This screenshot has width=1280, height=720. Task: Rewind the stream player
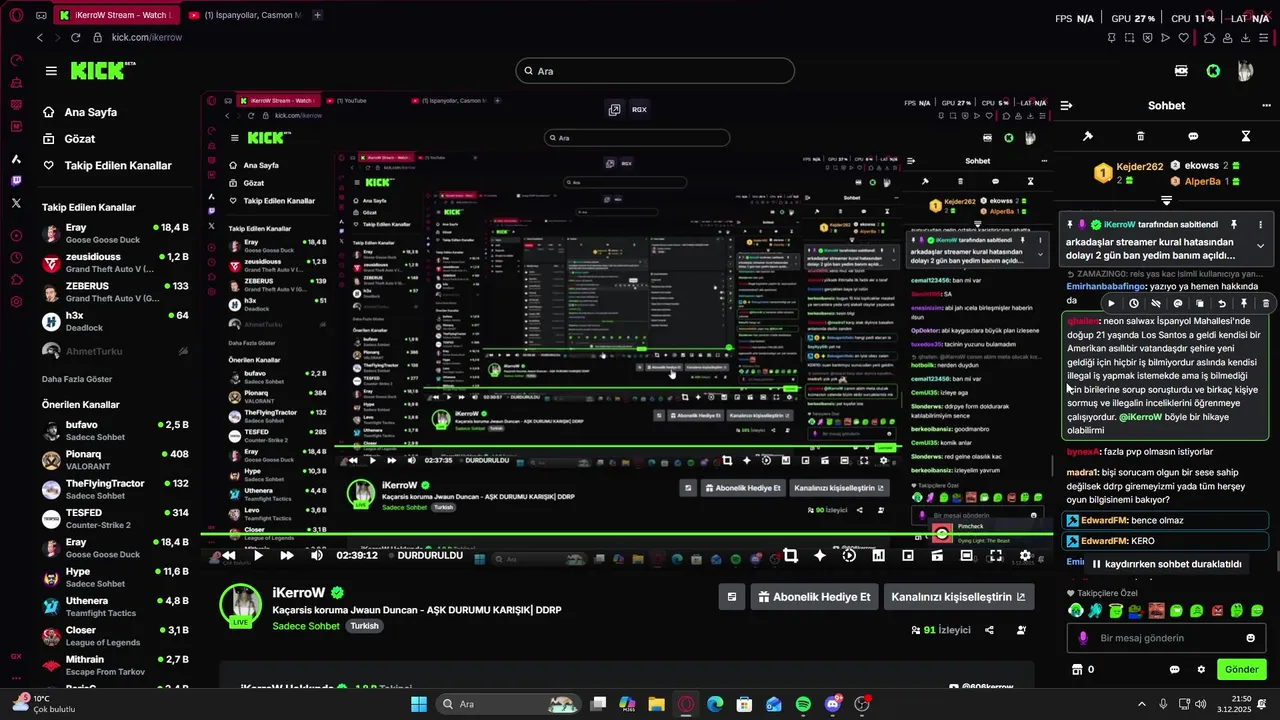click(x=229, y=555)
